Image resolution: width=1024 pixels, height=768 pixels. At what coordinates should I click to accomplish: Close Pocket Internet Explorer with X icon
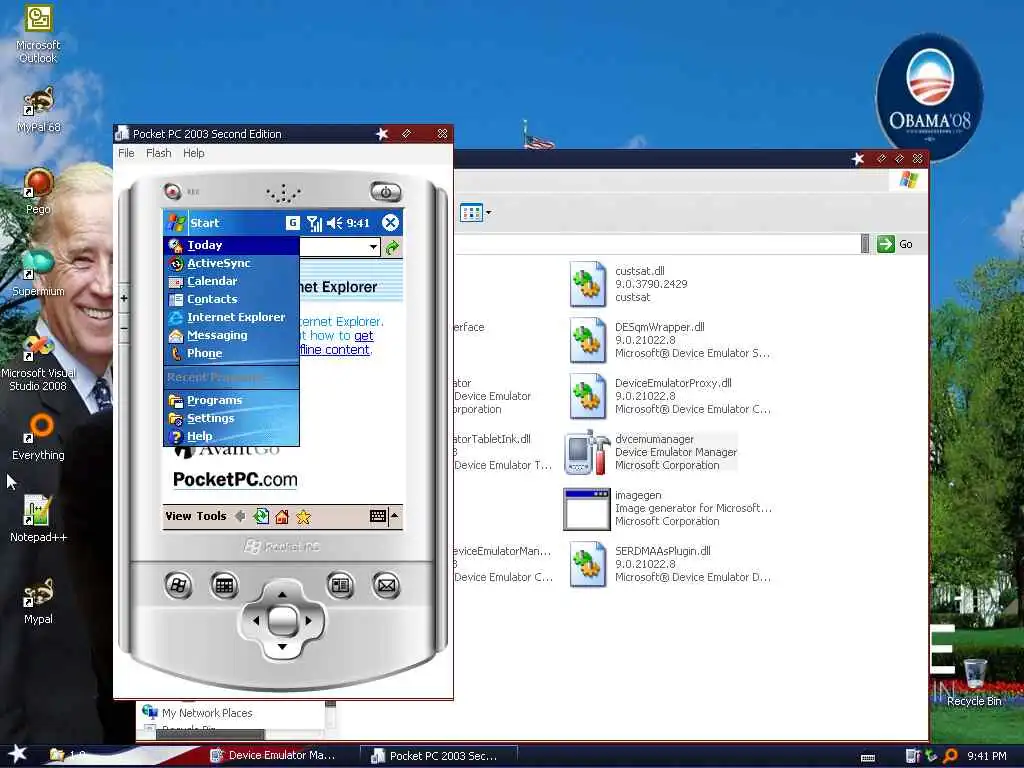[390, 223]
